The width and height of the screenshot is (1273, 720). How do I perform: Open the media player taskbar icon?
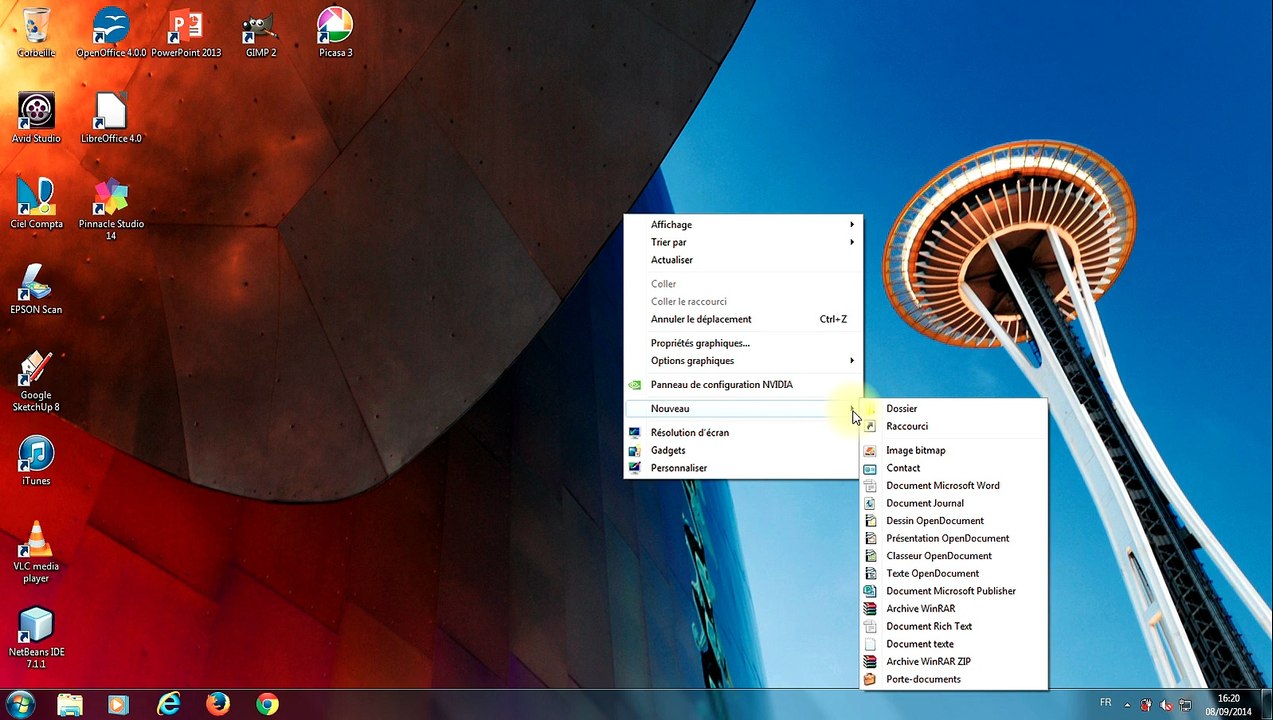tap(118, 704)
